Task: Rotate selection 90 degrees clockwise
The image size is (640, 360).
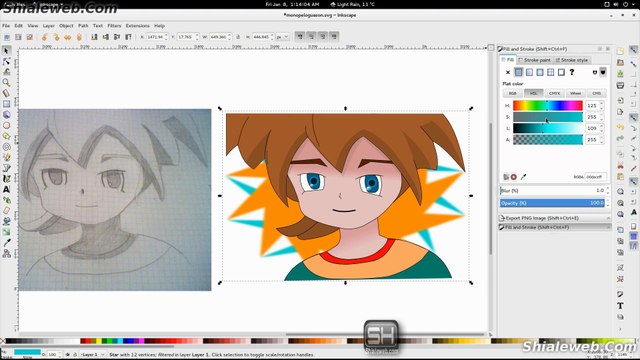Action: coord(56,37)
